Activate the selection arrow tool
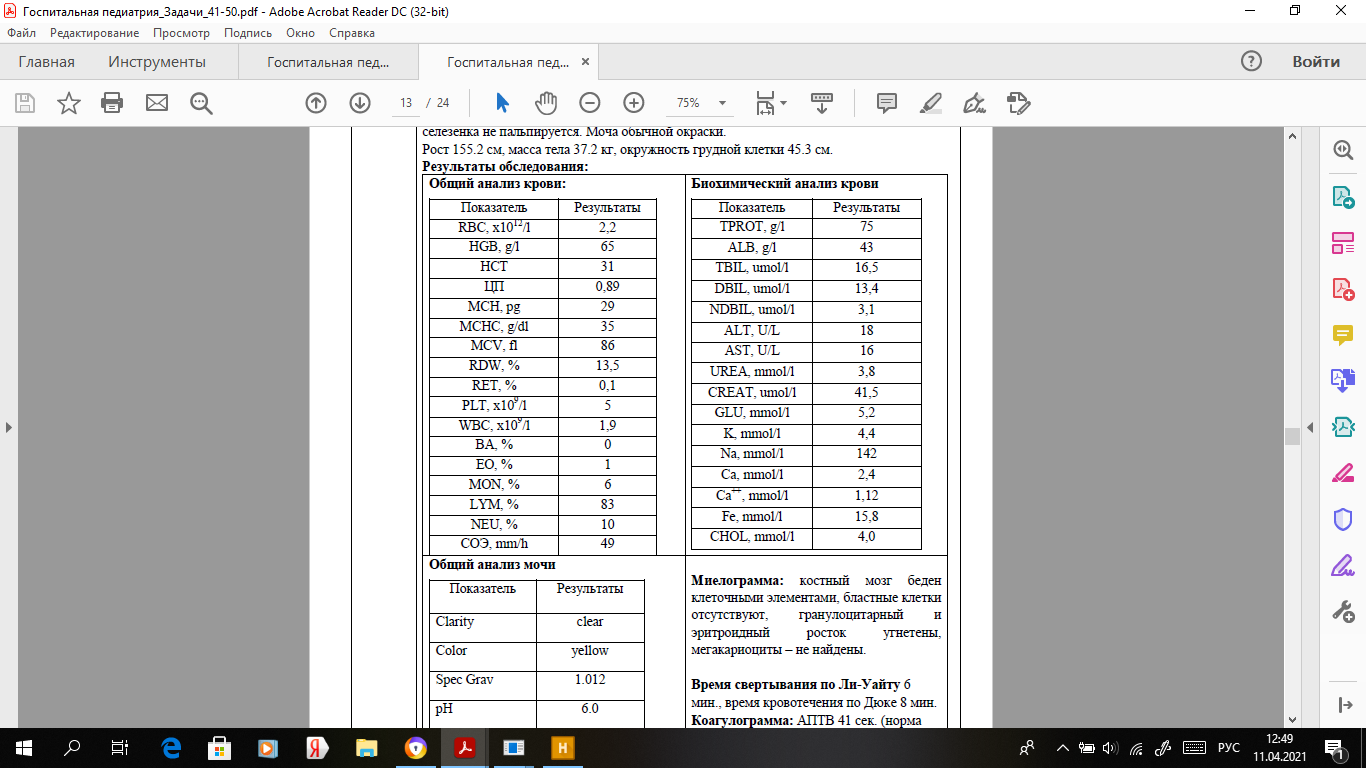 (502, 103)
